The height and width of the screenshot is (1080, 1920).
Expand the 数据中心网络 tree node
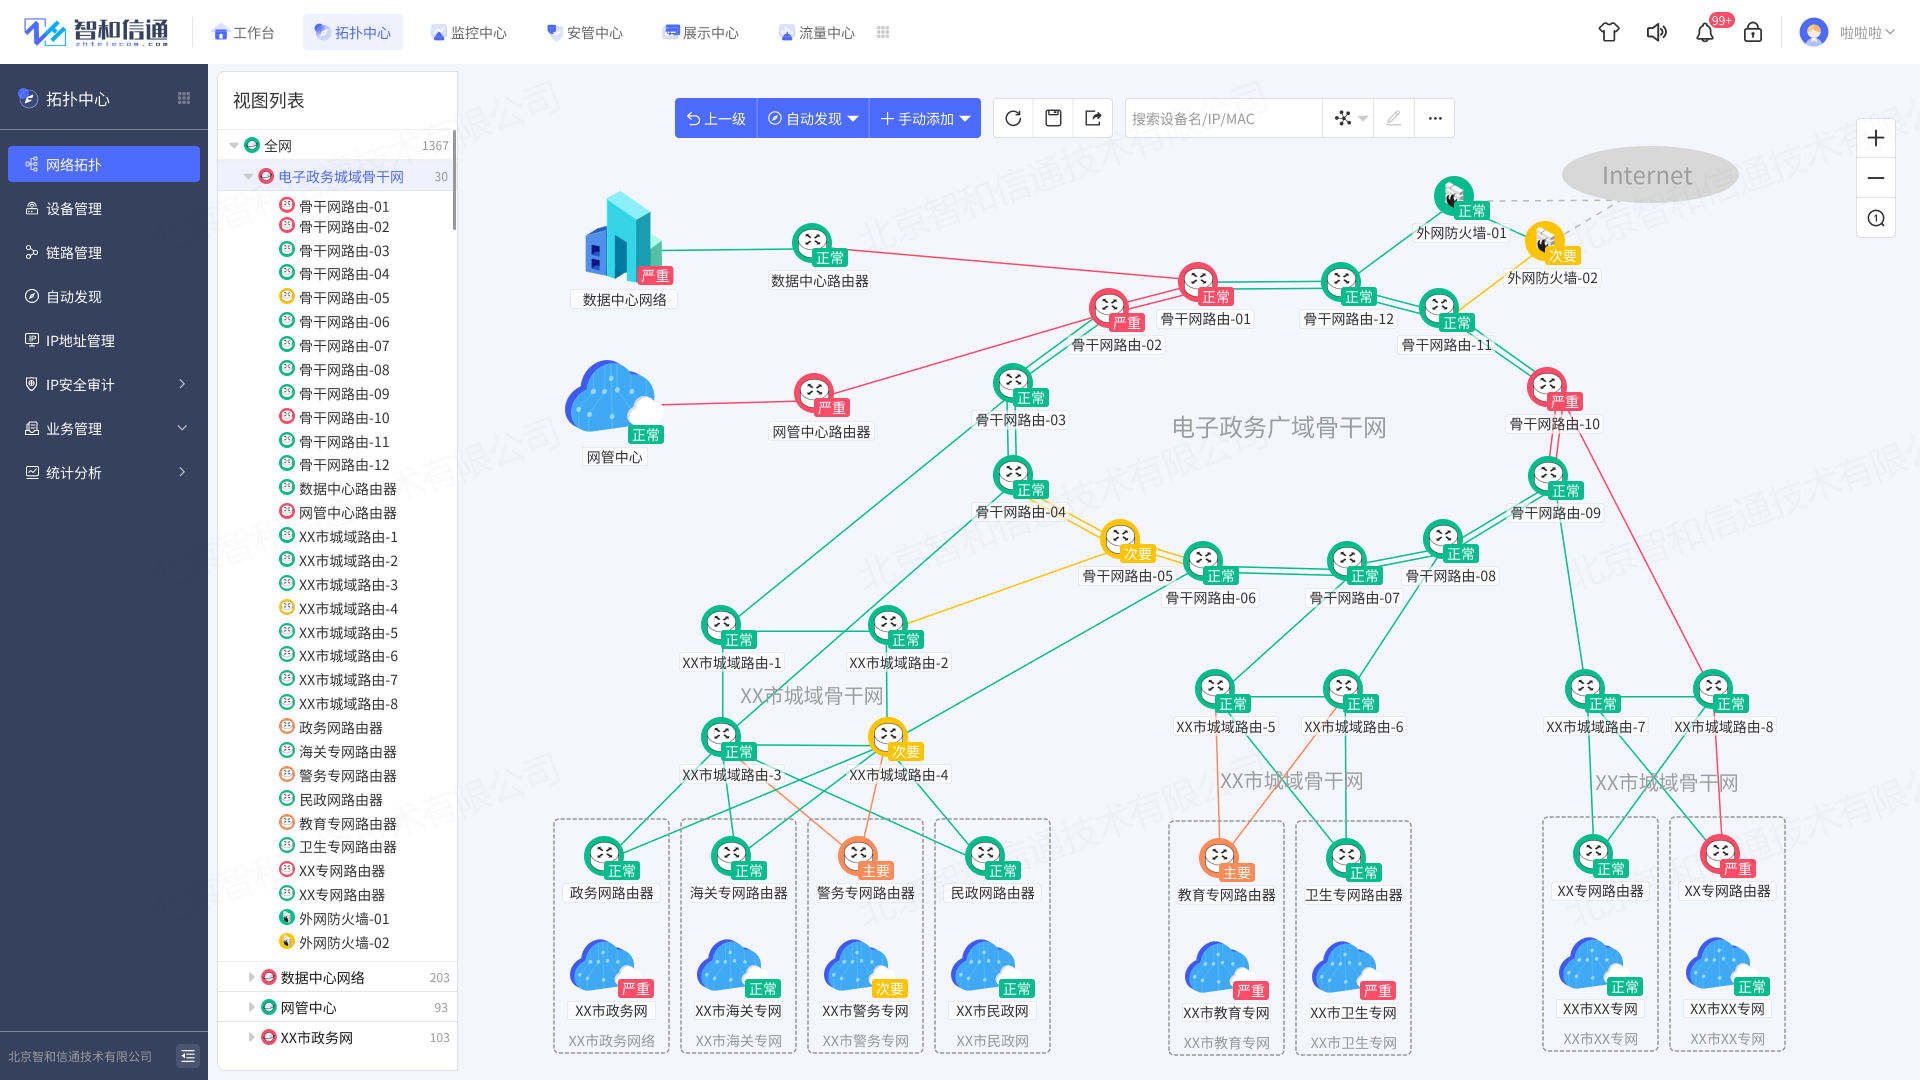(x=252, y=977)
